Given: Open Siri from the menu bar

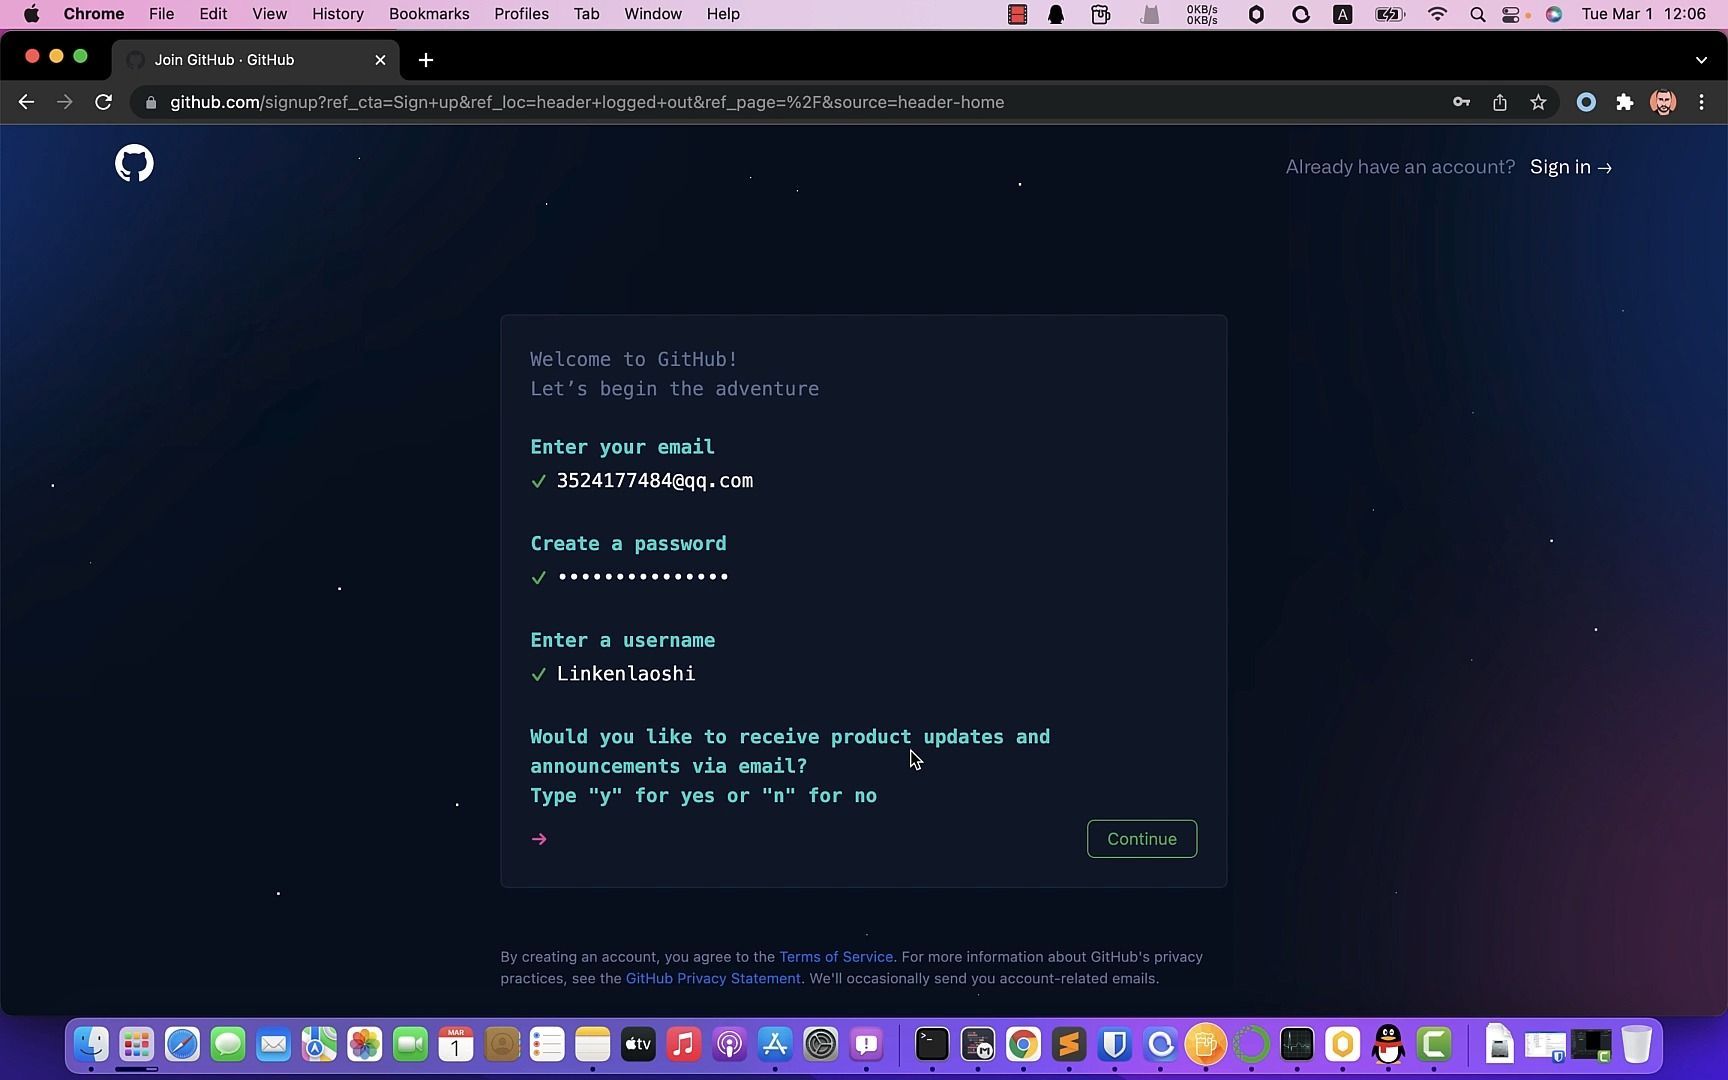Looking at the screenshot, I should click(x=1553, y=14).
